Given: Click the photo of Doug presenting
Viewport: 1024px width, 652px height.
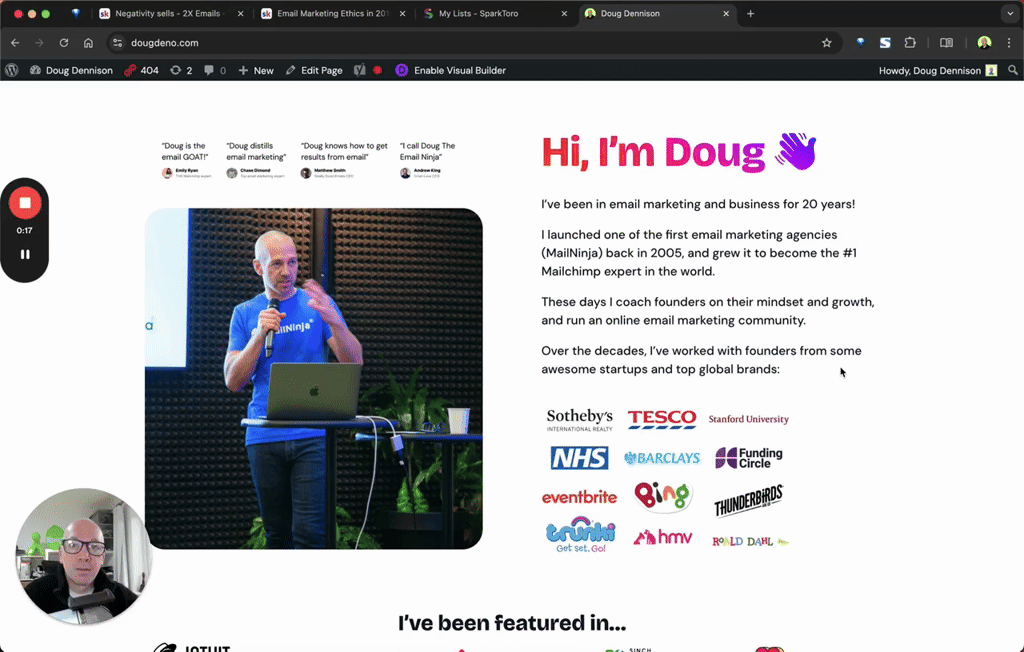Looking at the screenshot, I should (x=313, y=378).
